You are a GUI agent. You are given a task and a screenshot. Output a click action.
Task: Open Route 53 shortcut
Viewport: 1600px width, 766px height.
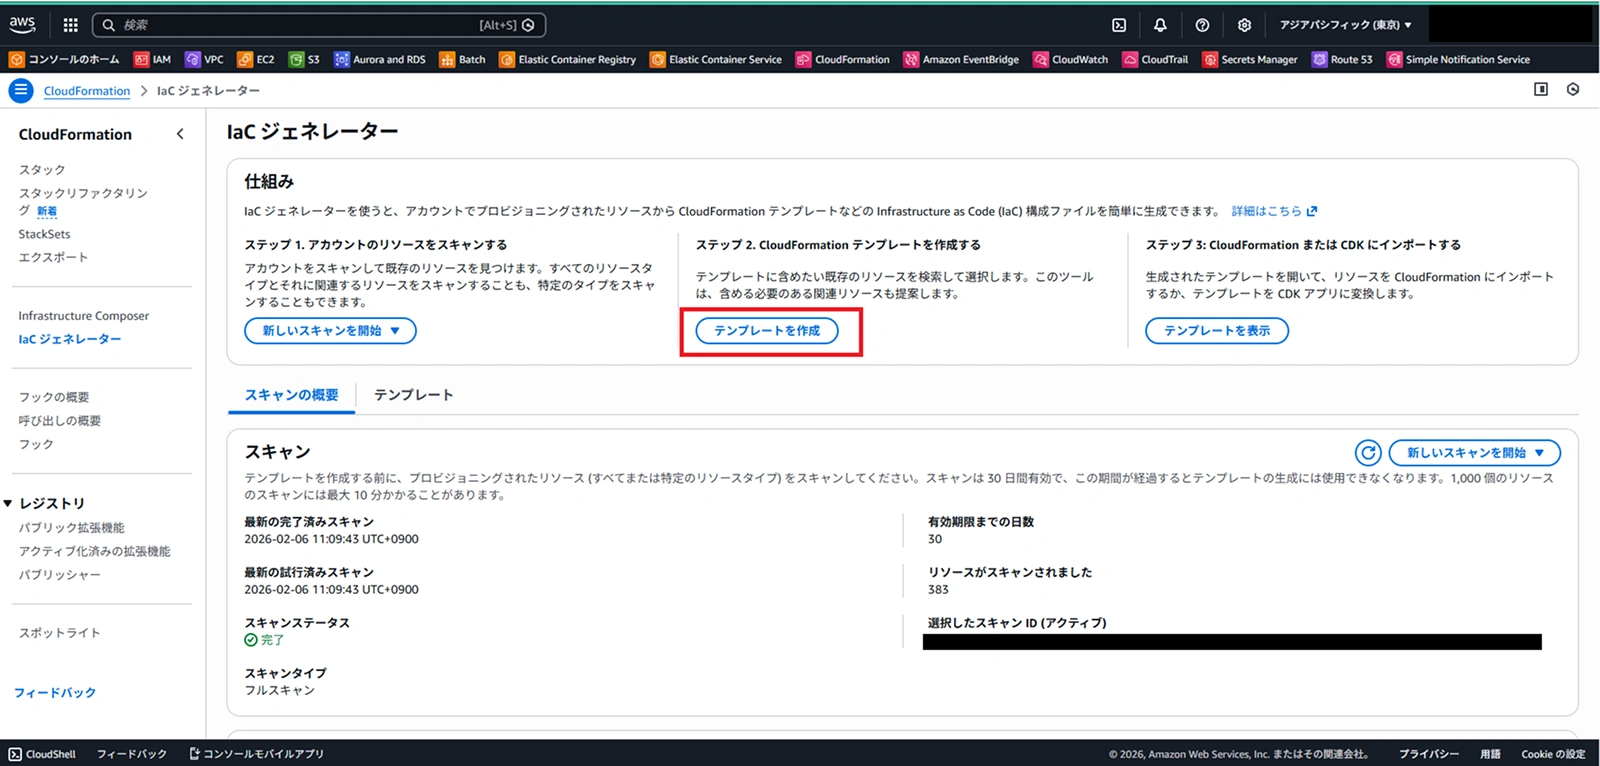[1342, 60]
